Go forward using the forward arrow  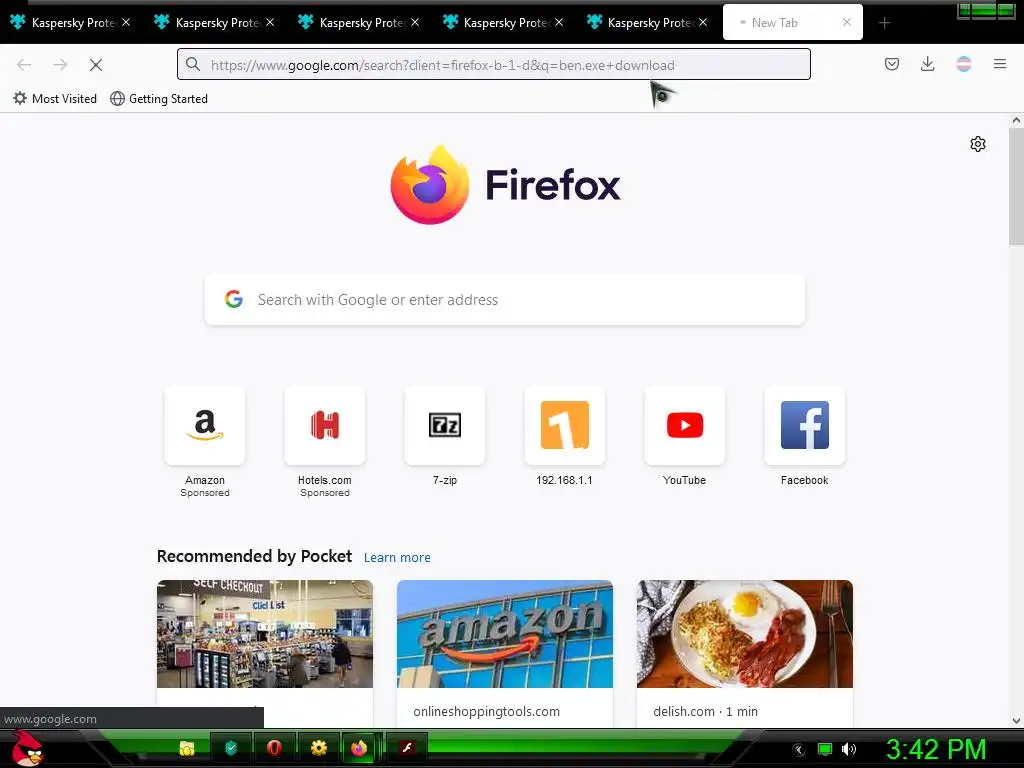[60, 65]
